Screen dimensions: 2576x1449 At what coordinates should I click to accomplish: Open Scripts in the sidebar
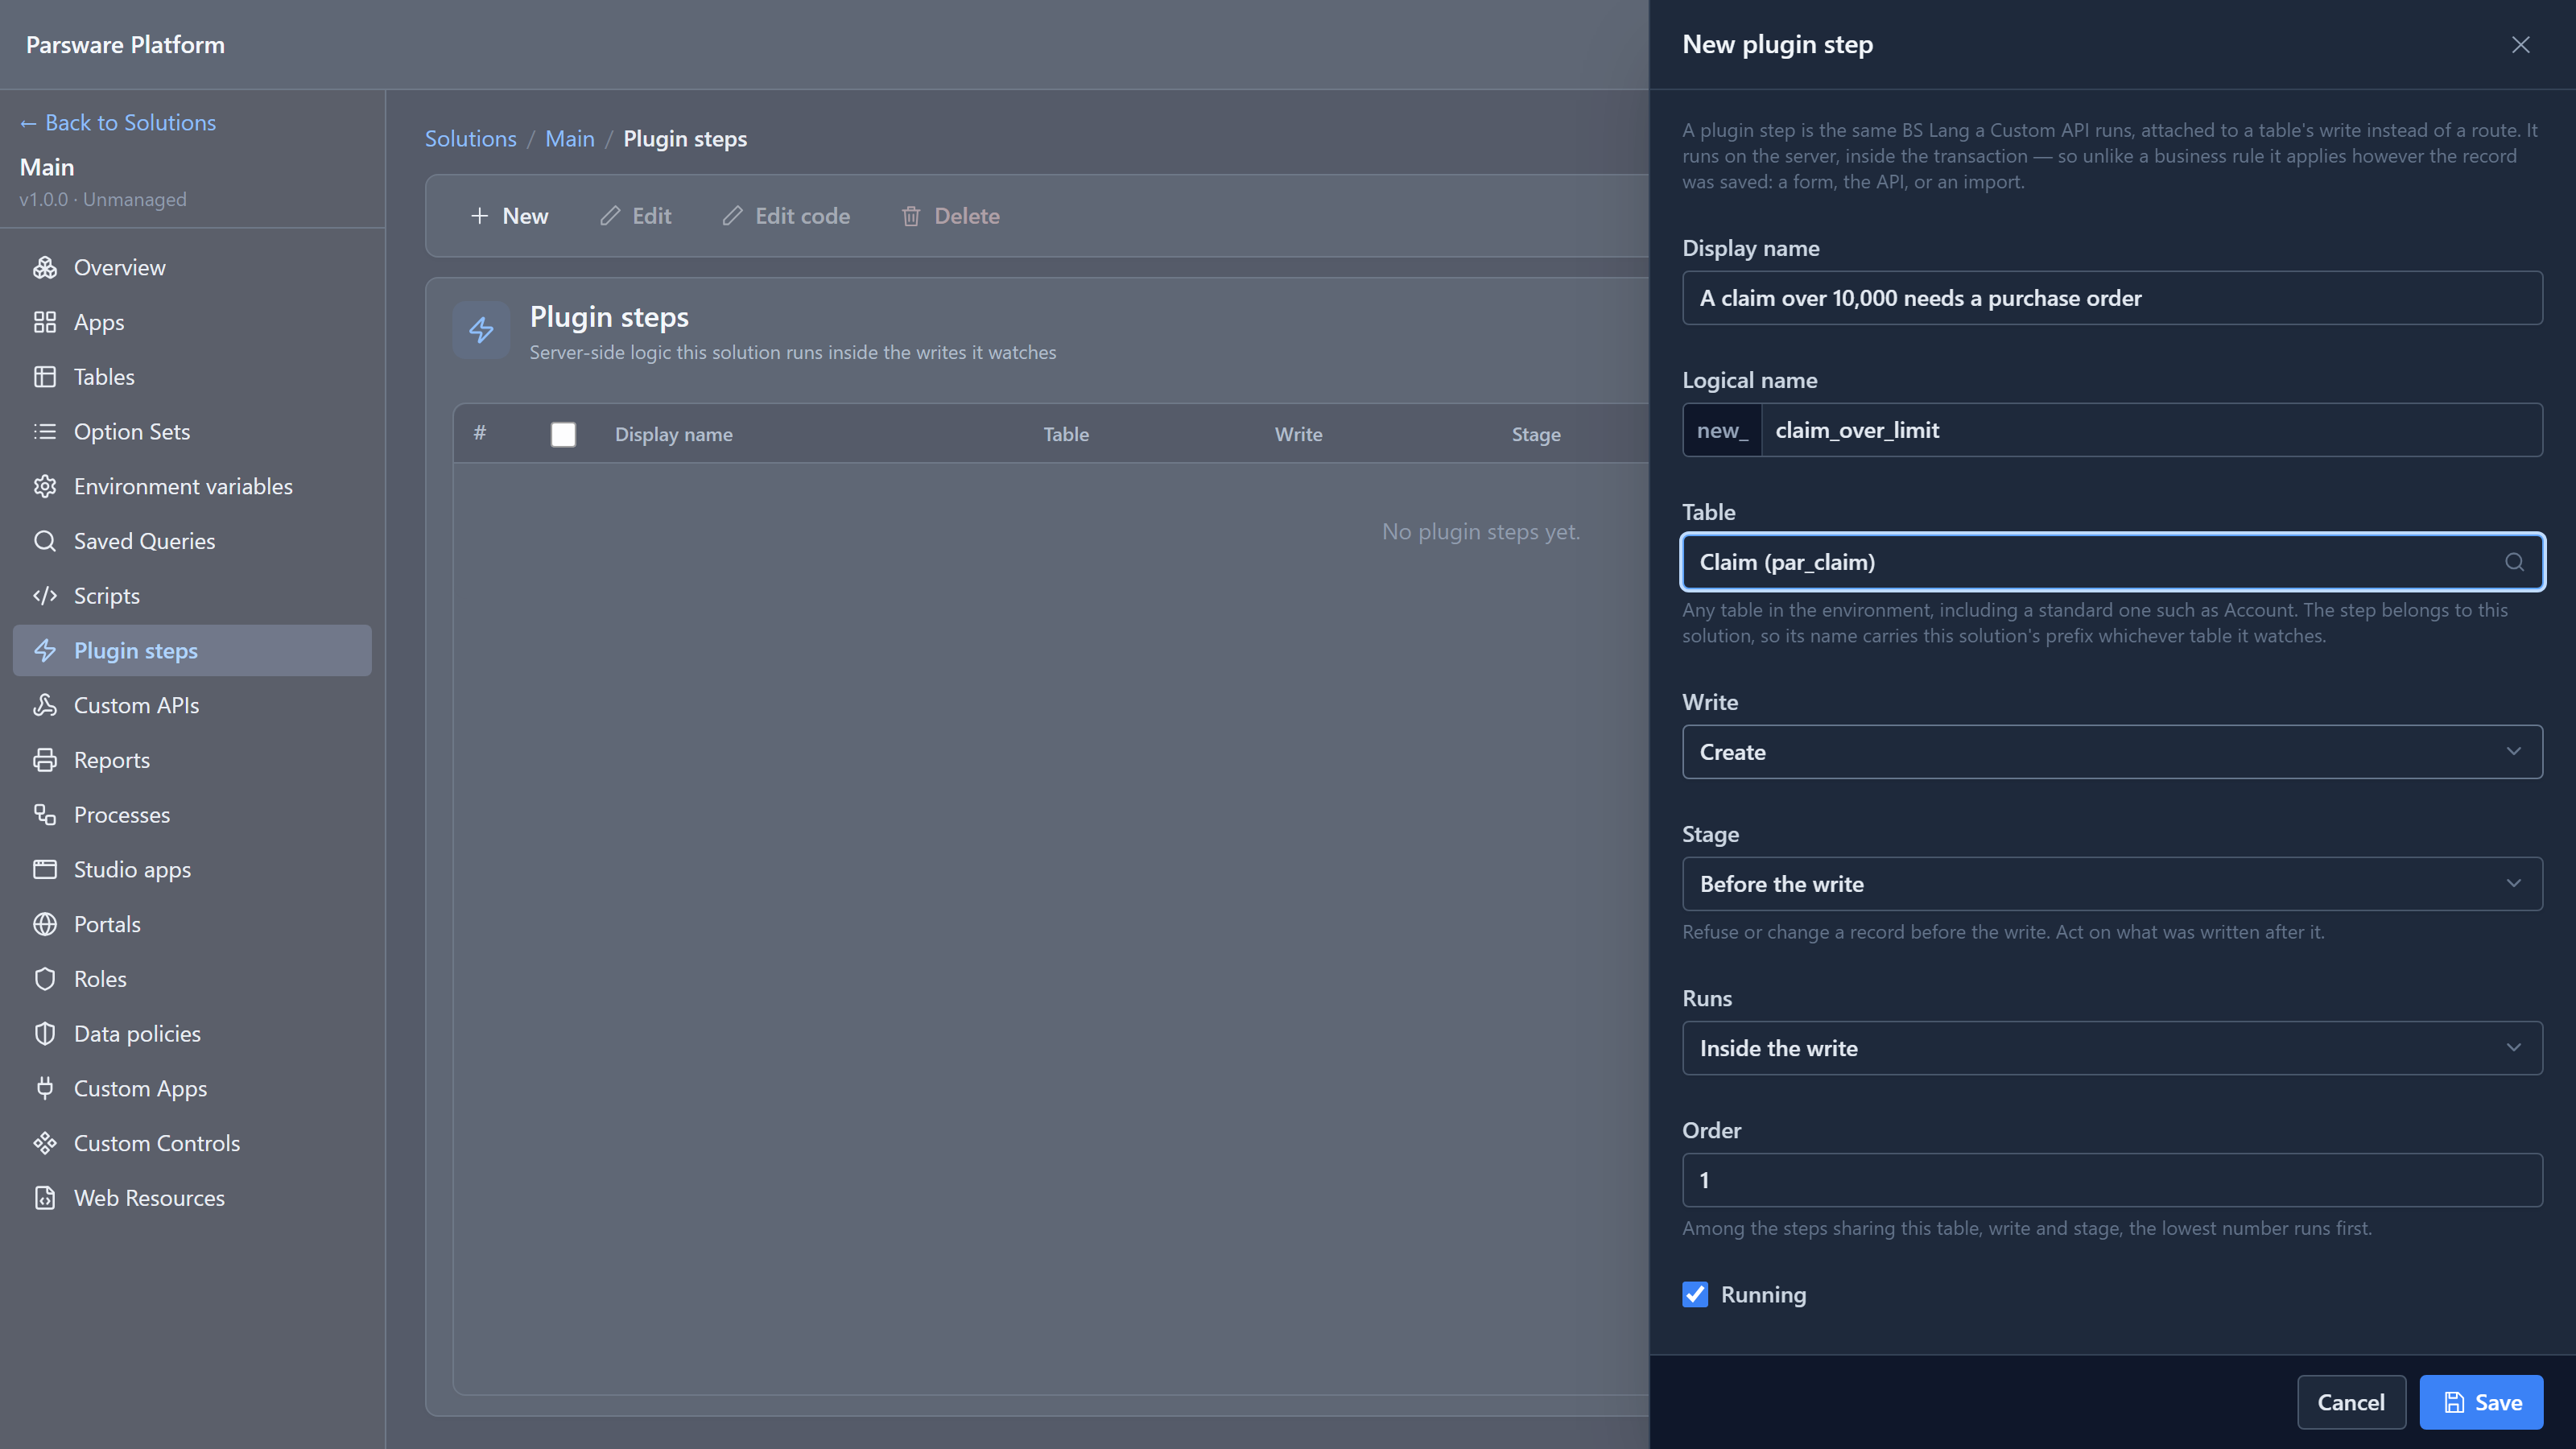pyautogui.click(x=192, y=596)
